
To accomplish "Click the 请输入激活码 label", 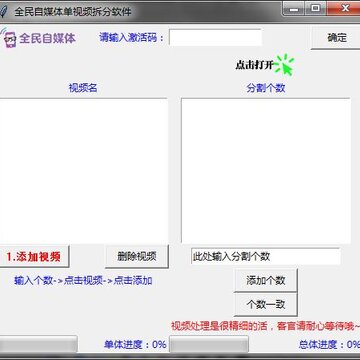I will (132, 37).
